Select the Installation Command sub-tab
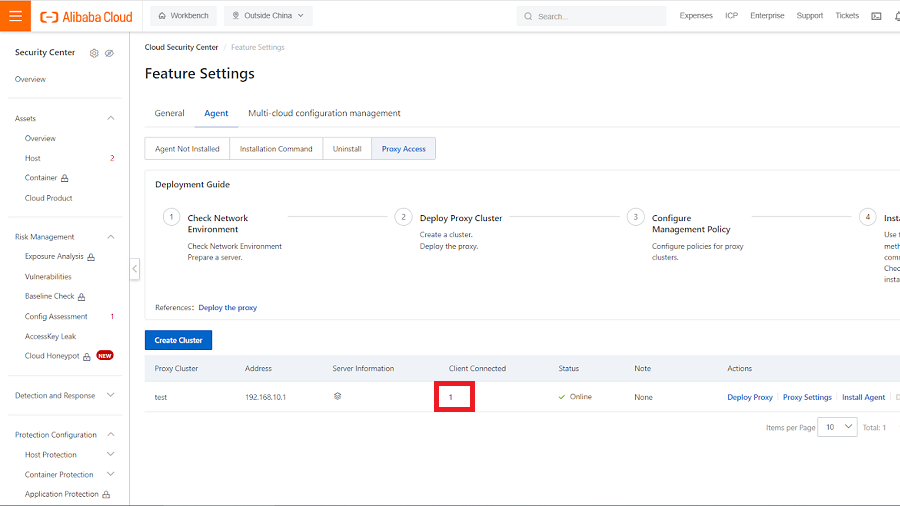 [x=276, y=149]
